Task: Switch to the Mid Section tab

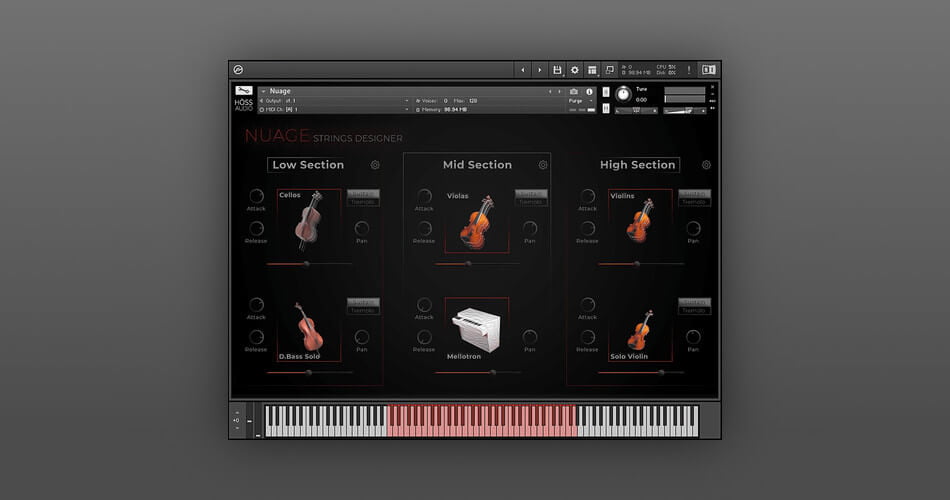Action: [477, 165]
